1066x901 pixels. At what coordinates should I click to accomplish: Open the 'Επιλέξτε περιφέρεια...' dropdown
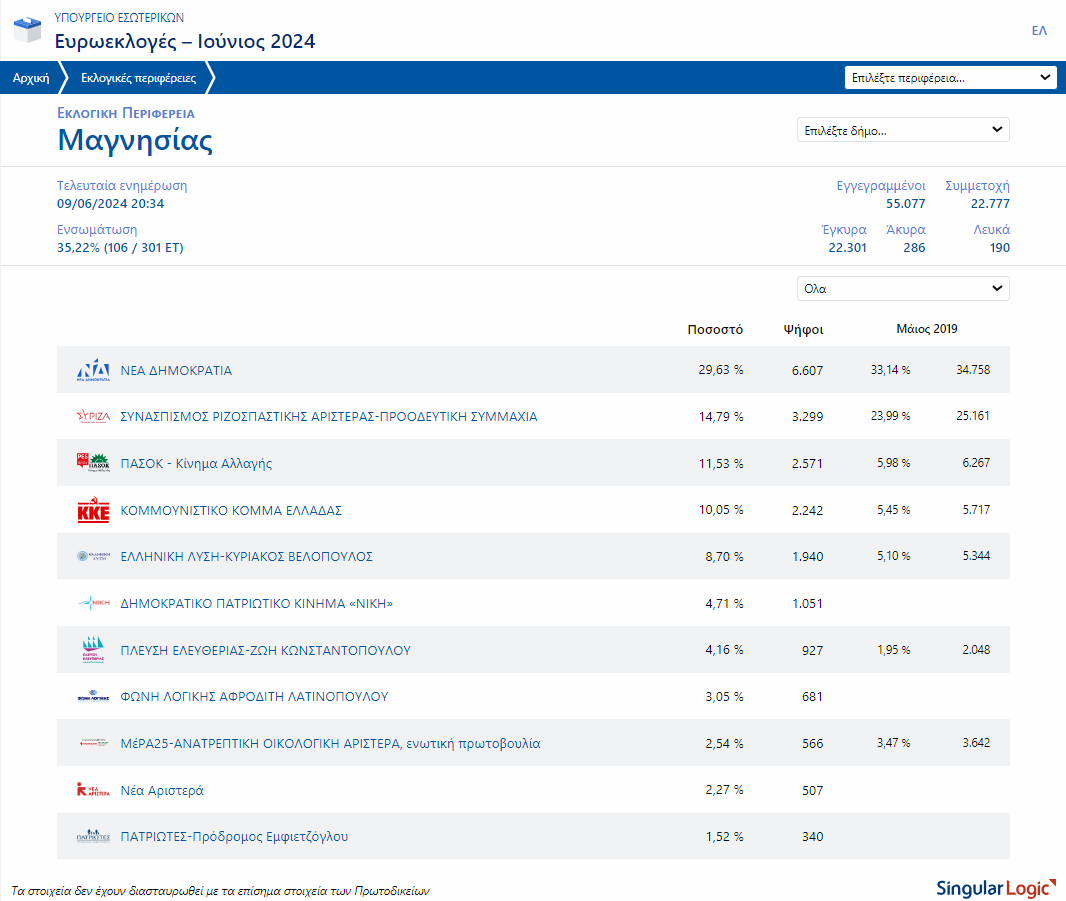(950, 78)
